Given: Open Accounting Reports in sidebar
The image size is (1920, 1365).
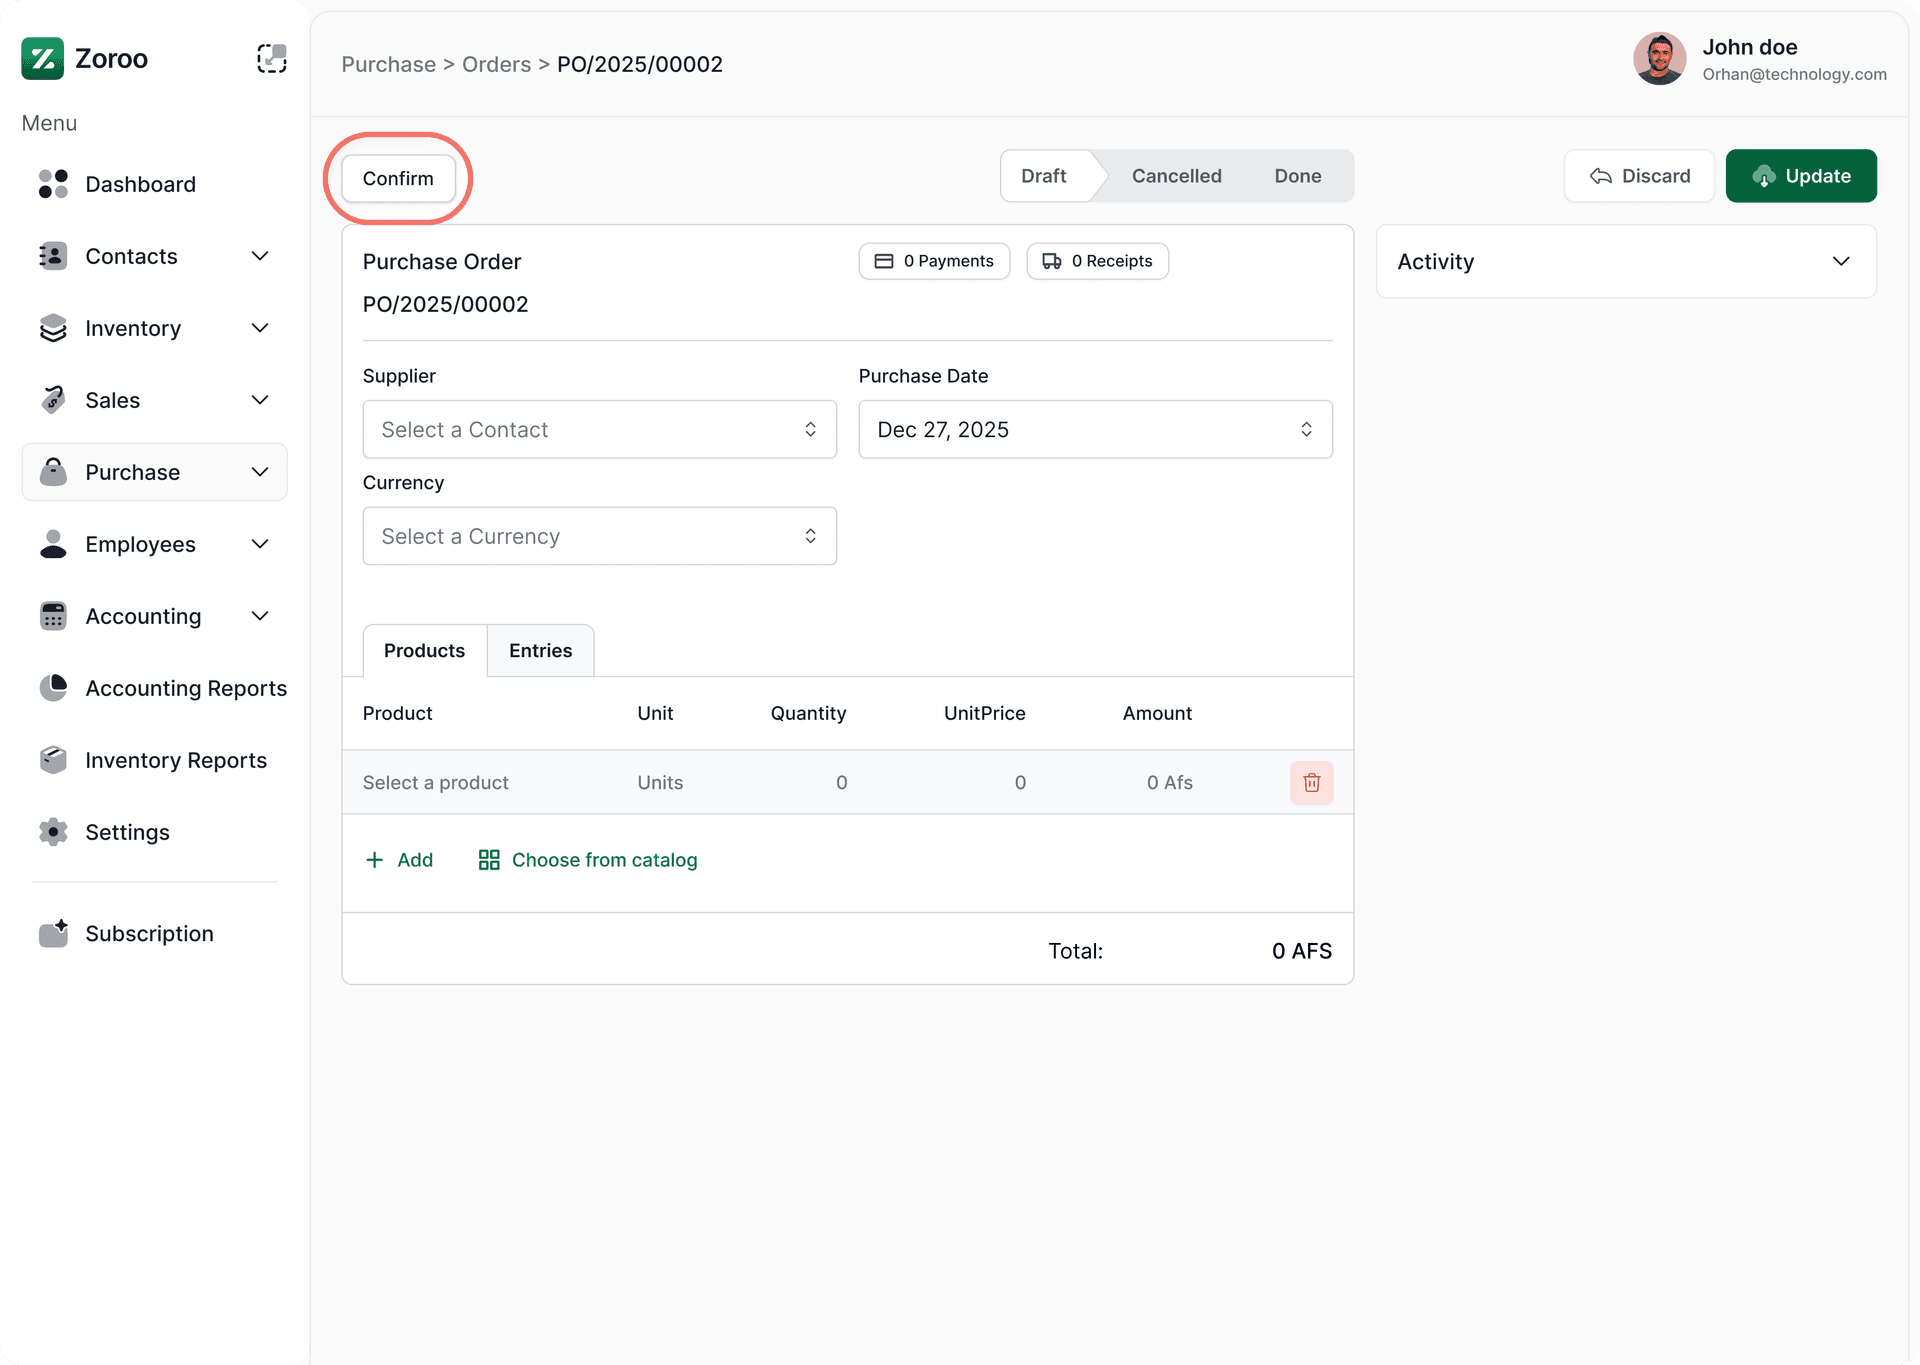Looking at the screenshot, I should (x=186, y=688).
